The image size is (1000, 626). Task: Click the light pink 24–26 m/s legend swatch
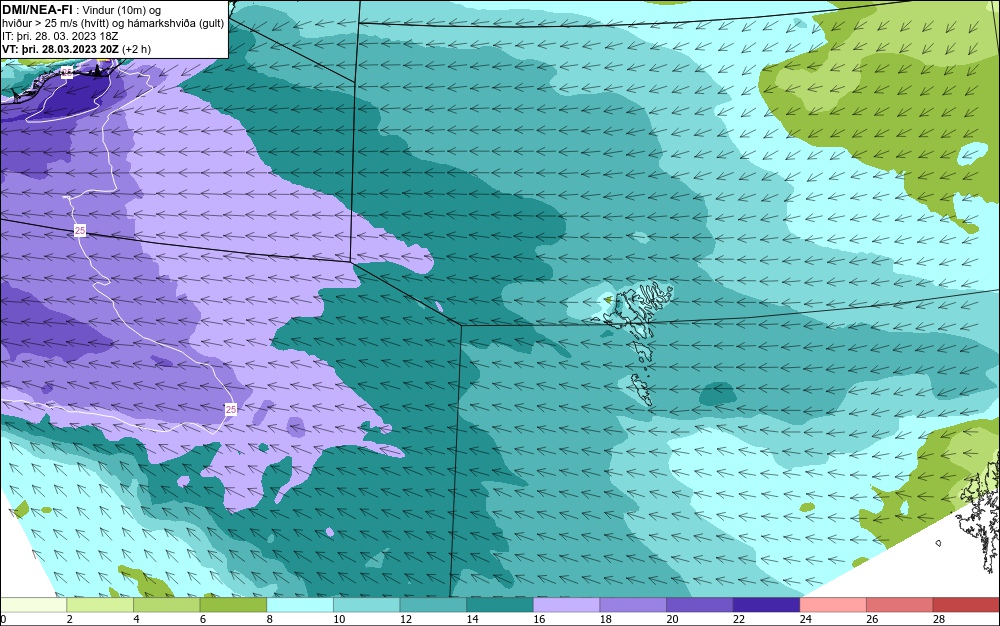coord(833,605)
